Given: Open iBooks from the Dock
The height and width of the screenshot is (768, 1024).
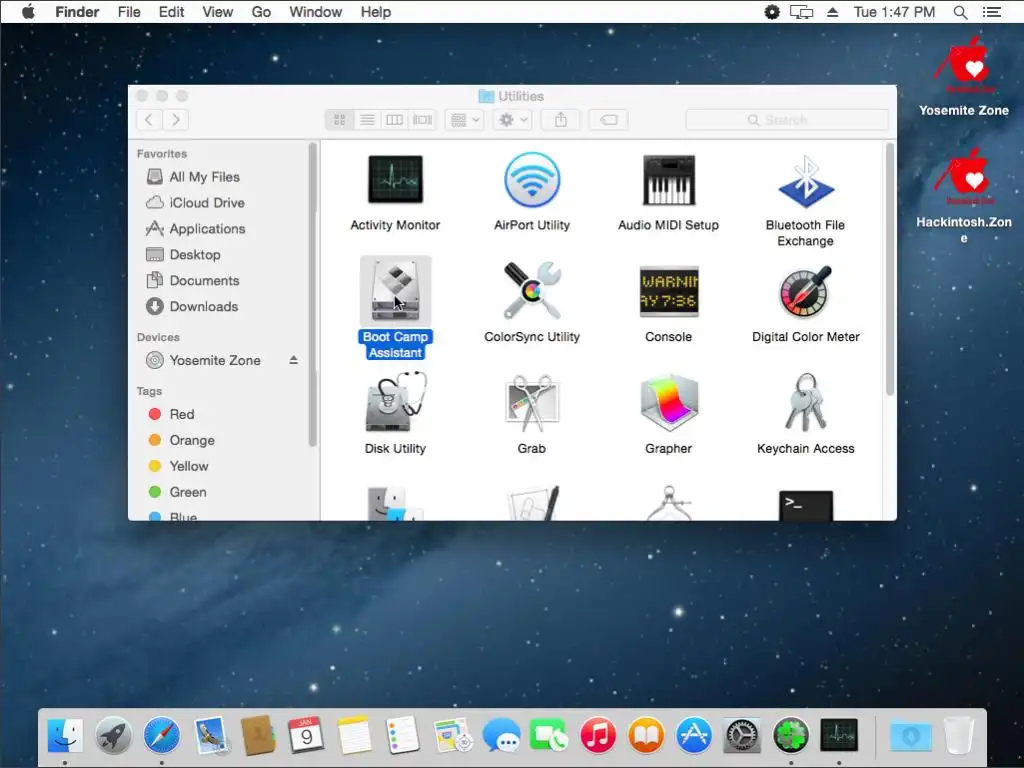Looking at the screenshot, I should coord(646,735).
